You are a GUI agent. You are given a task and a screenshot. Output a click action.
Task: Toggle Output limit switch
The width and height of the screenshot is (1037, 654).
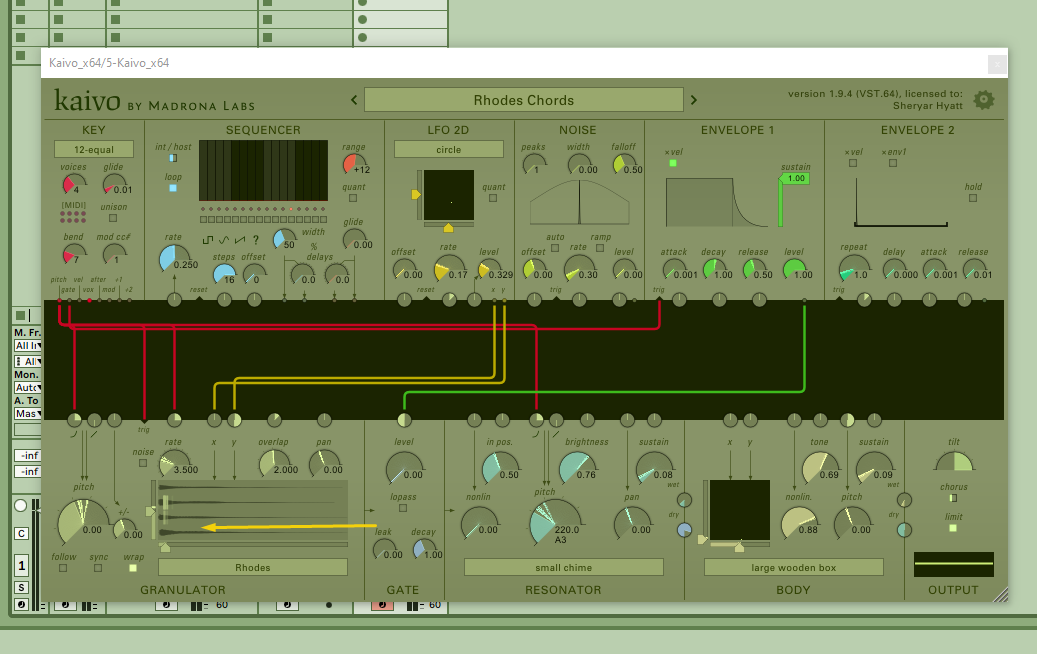coord(953,528)
